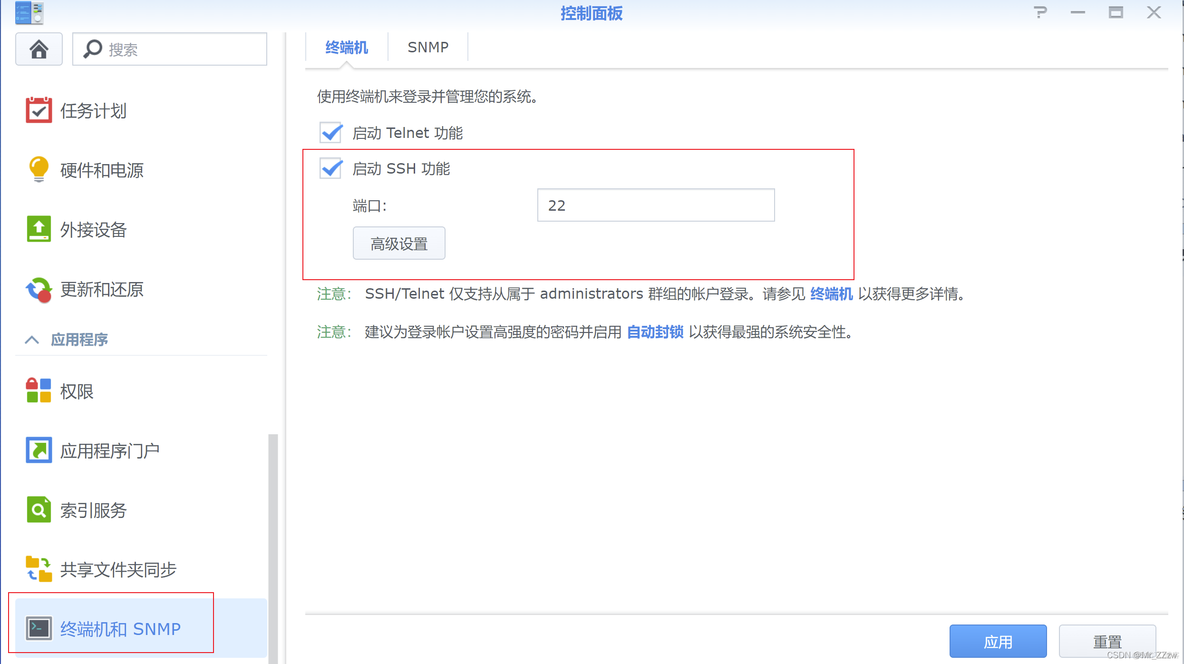Minimize the control panel window

point(1078,12)
